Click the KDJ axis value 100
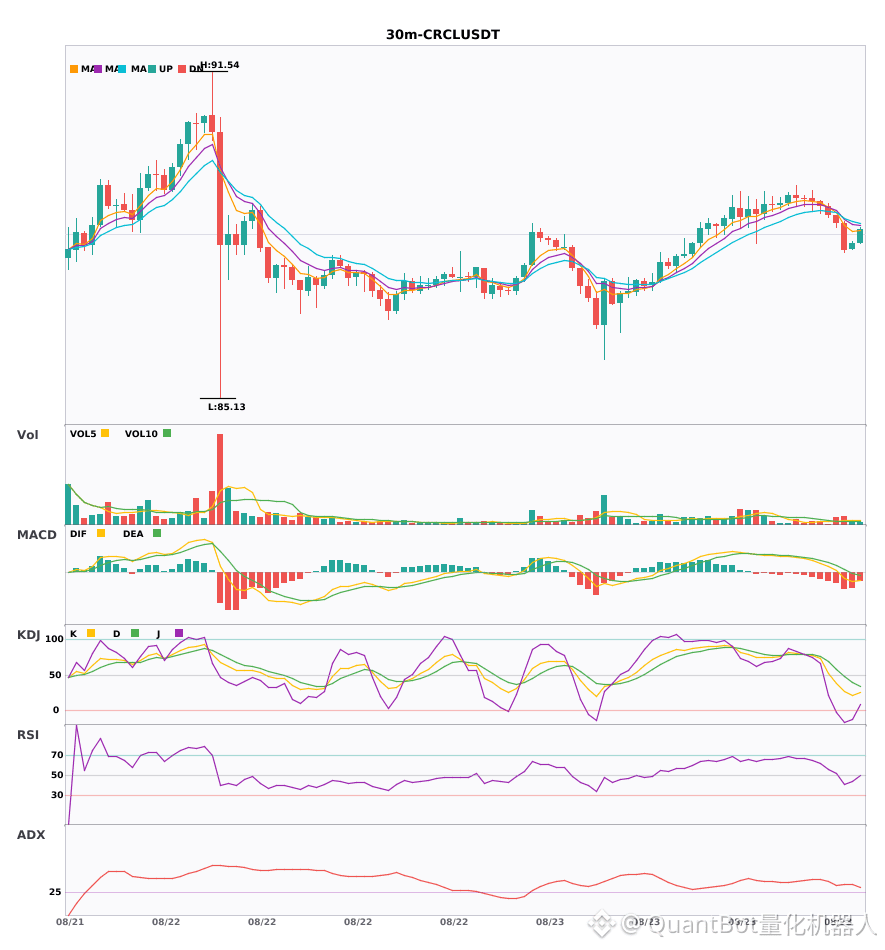Viewport: 885px width, 950px height. tap(54, 639)
